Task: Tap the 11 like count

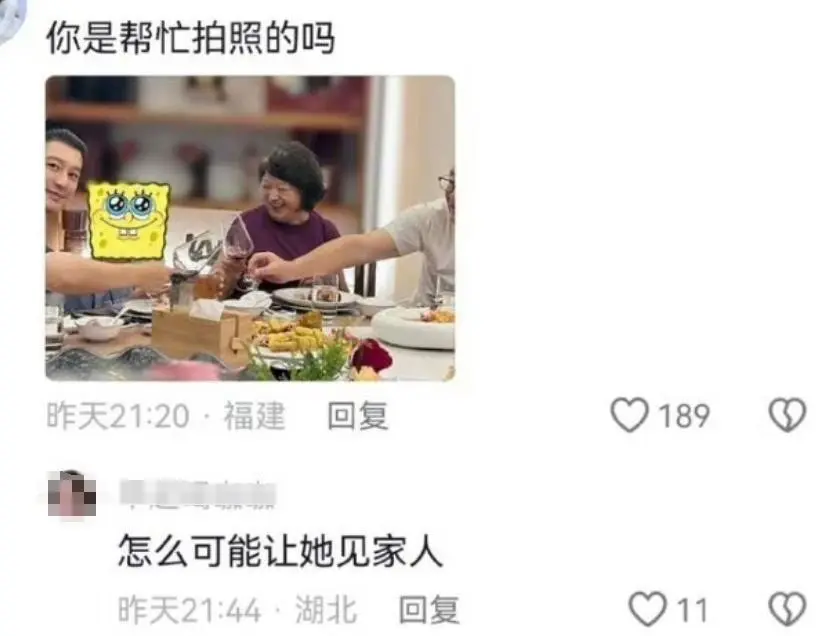Action: tap(691, 610)
